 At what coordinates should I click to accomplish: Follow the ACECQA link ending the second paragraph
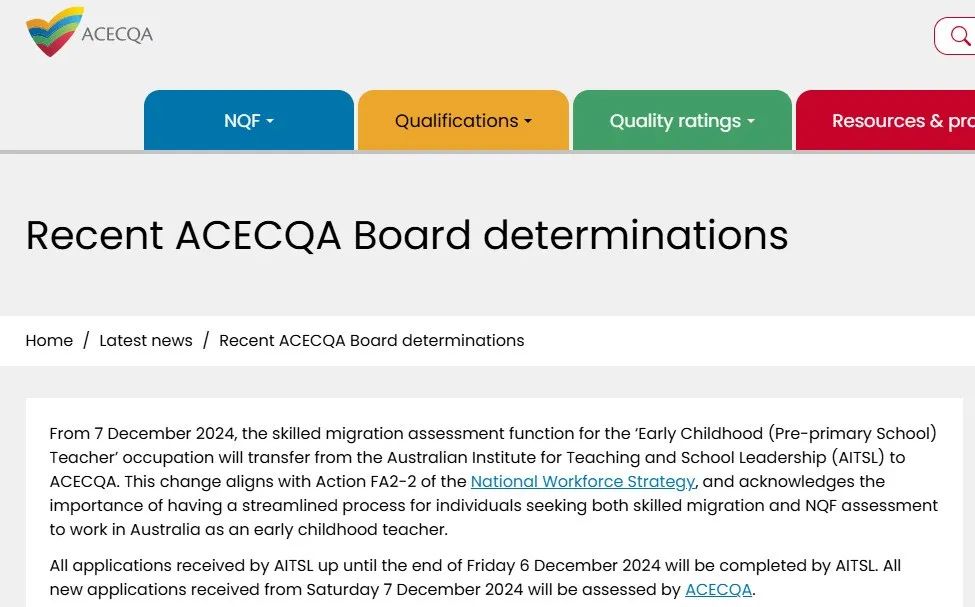click(x=718, y=589)
